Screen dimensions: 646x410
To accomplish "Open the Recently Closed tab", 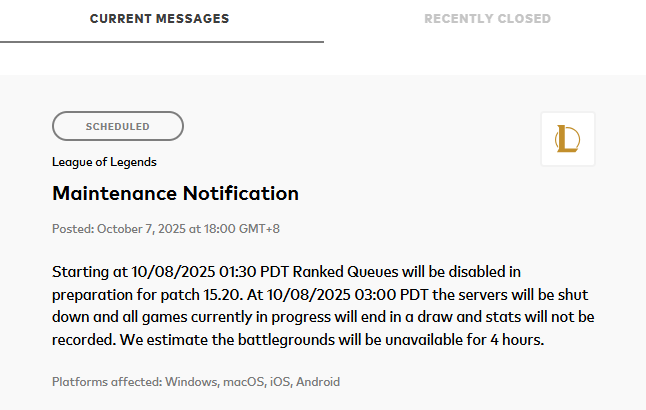I will coord(487,19).
